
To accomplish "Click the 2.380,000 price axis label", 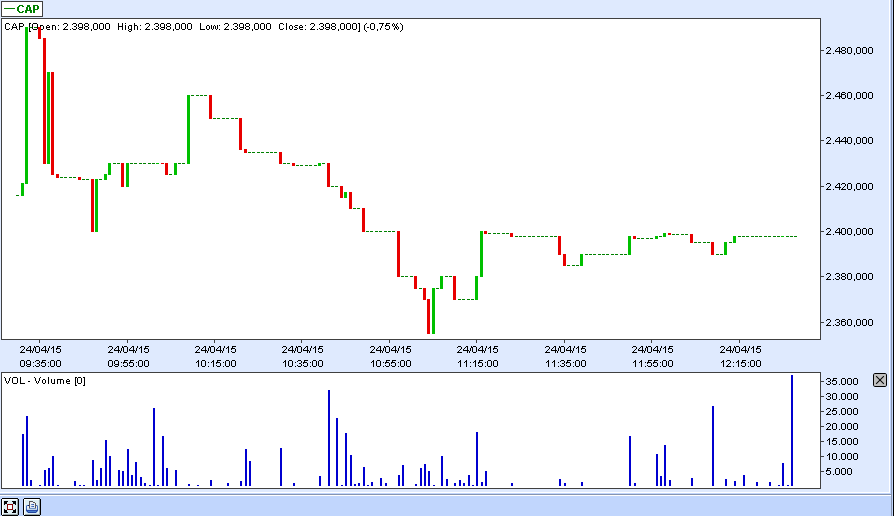I will pos(850,277).
